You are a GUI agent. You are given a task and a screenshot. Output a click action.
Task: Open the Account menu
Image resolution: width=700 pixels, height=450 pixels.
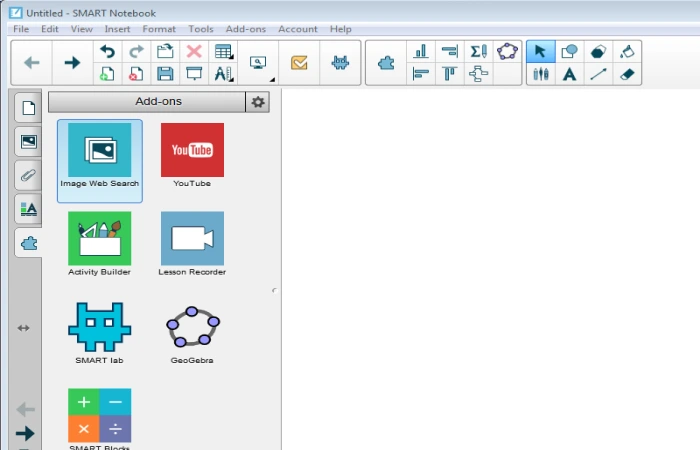coord(298,30)
